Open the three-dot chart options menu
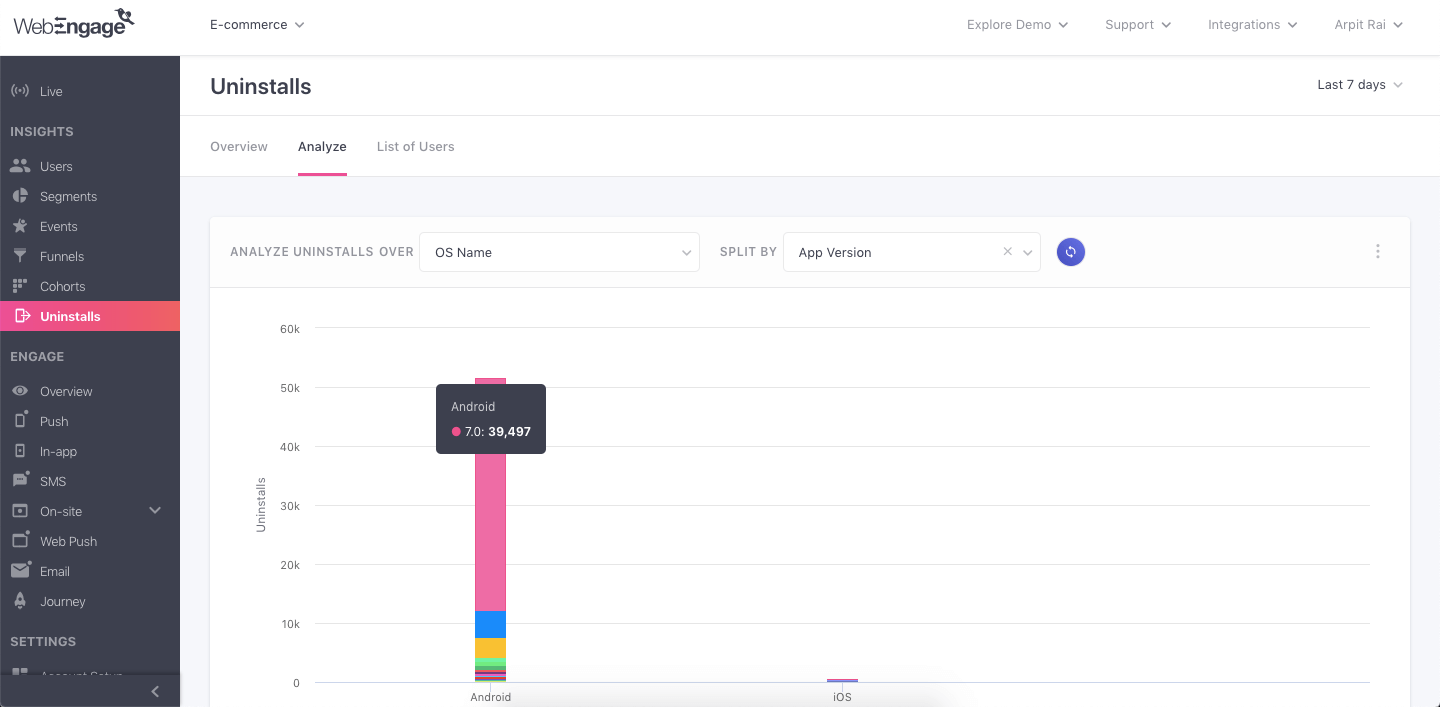Image resolution: width=1440 pixels, height=707 pixels. (1377, 252)
